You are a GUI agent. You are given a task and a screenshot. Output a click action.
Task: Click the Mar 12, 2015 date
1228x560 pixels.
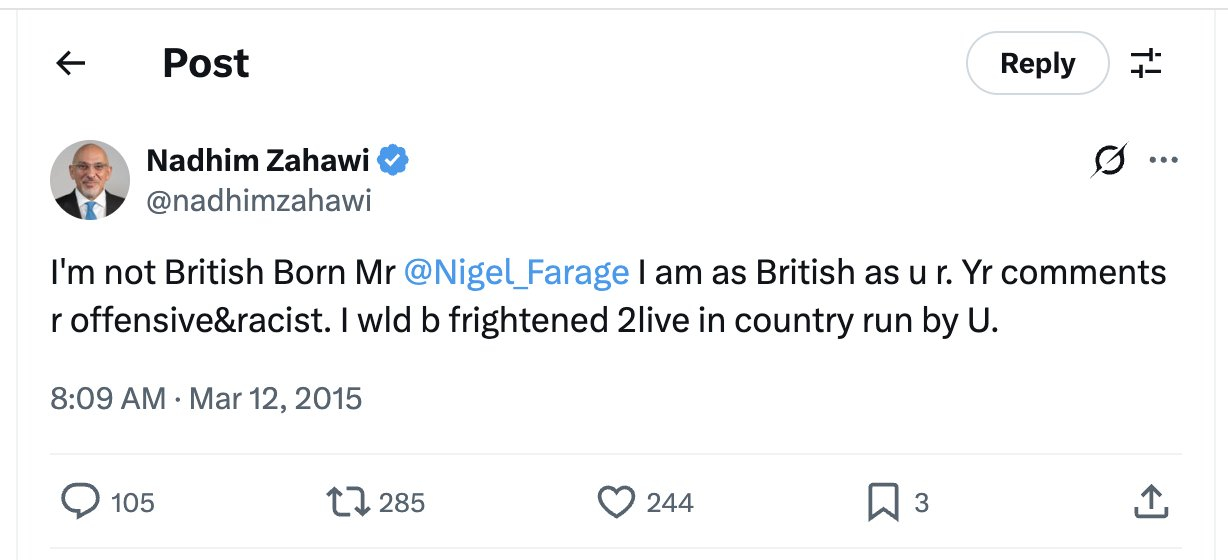tap(275, 399)
